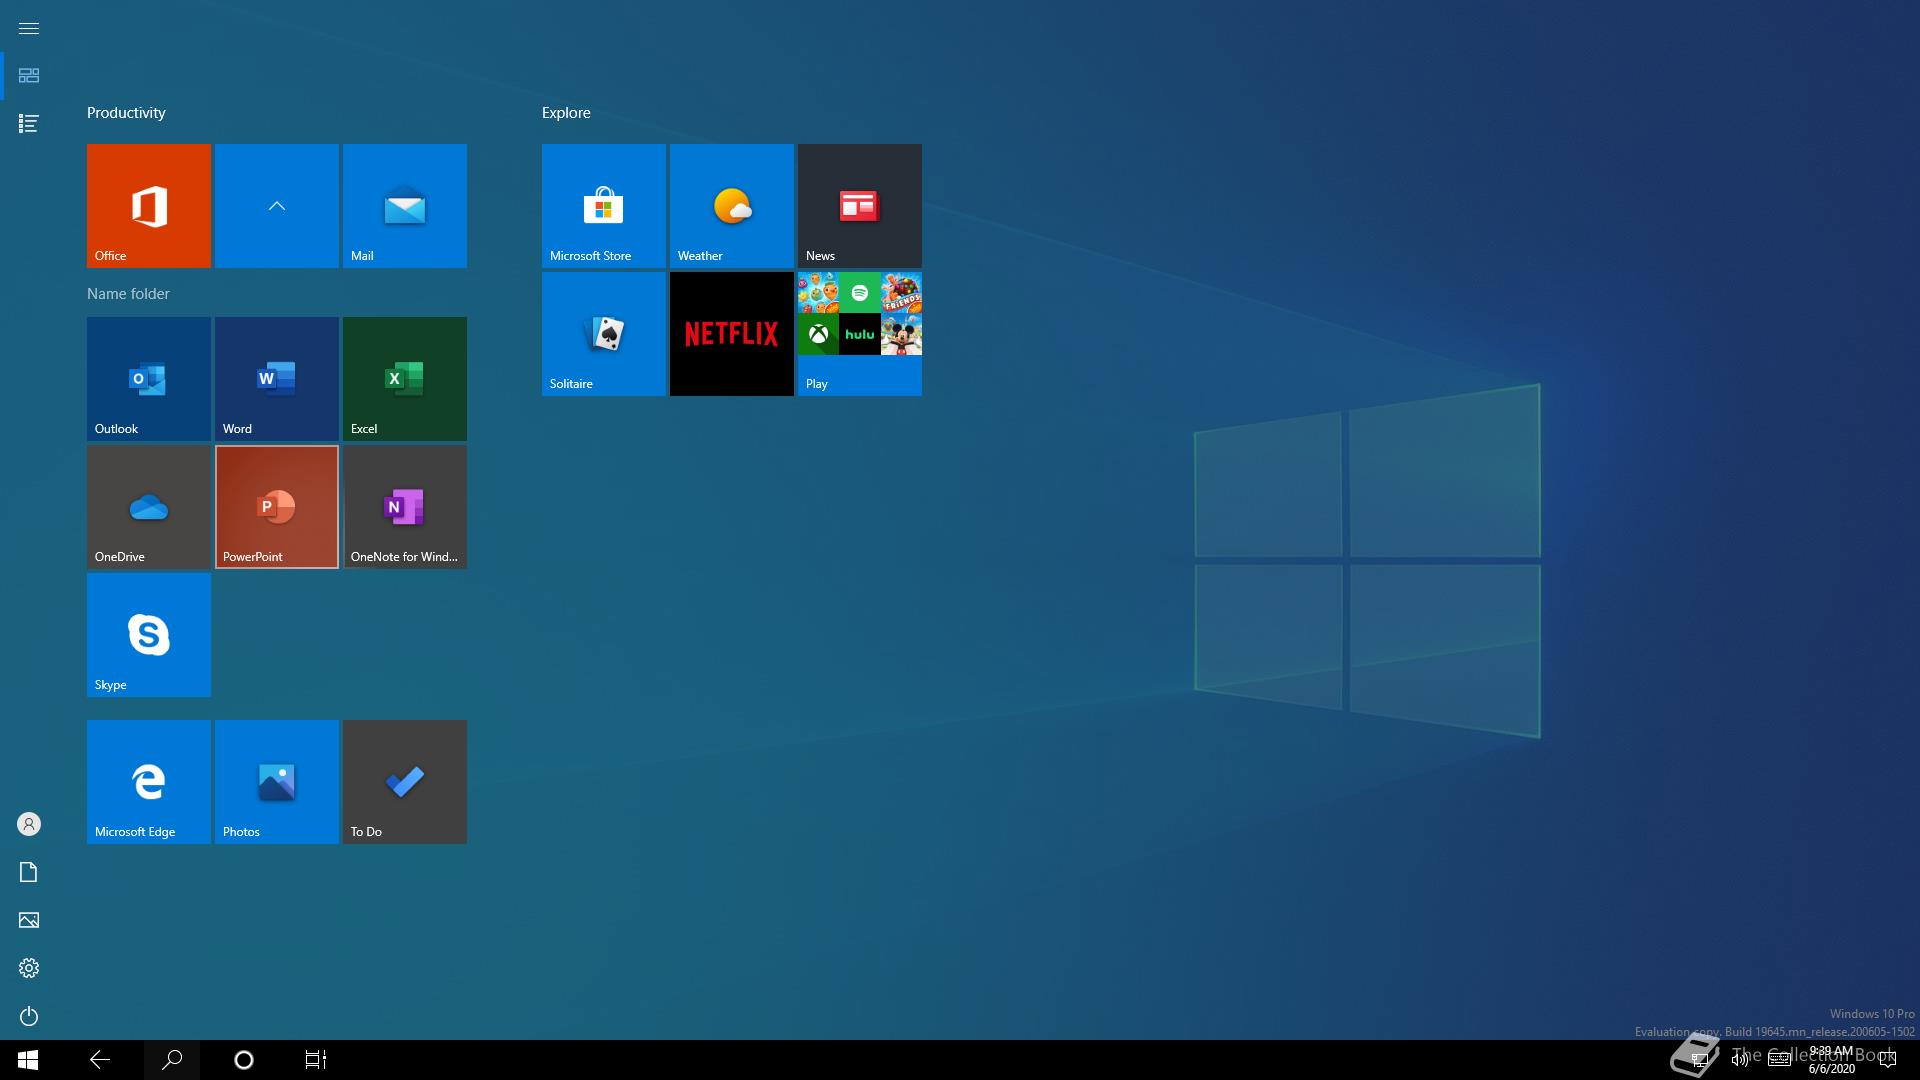The image size is (1920, 1080).
Task: Open clock showing 9:39 AM
Action: point(1831,1060)
